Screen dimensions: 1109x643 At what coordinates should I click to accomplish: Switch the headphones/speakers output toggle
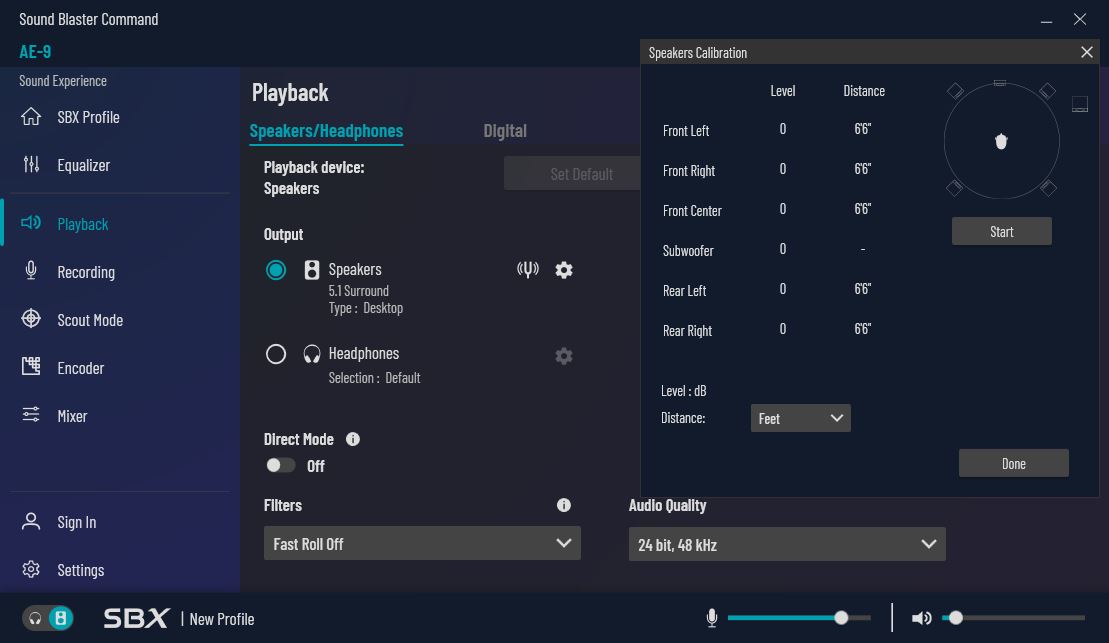pos(48,618)
